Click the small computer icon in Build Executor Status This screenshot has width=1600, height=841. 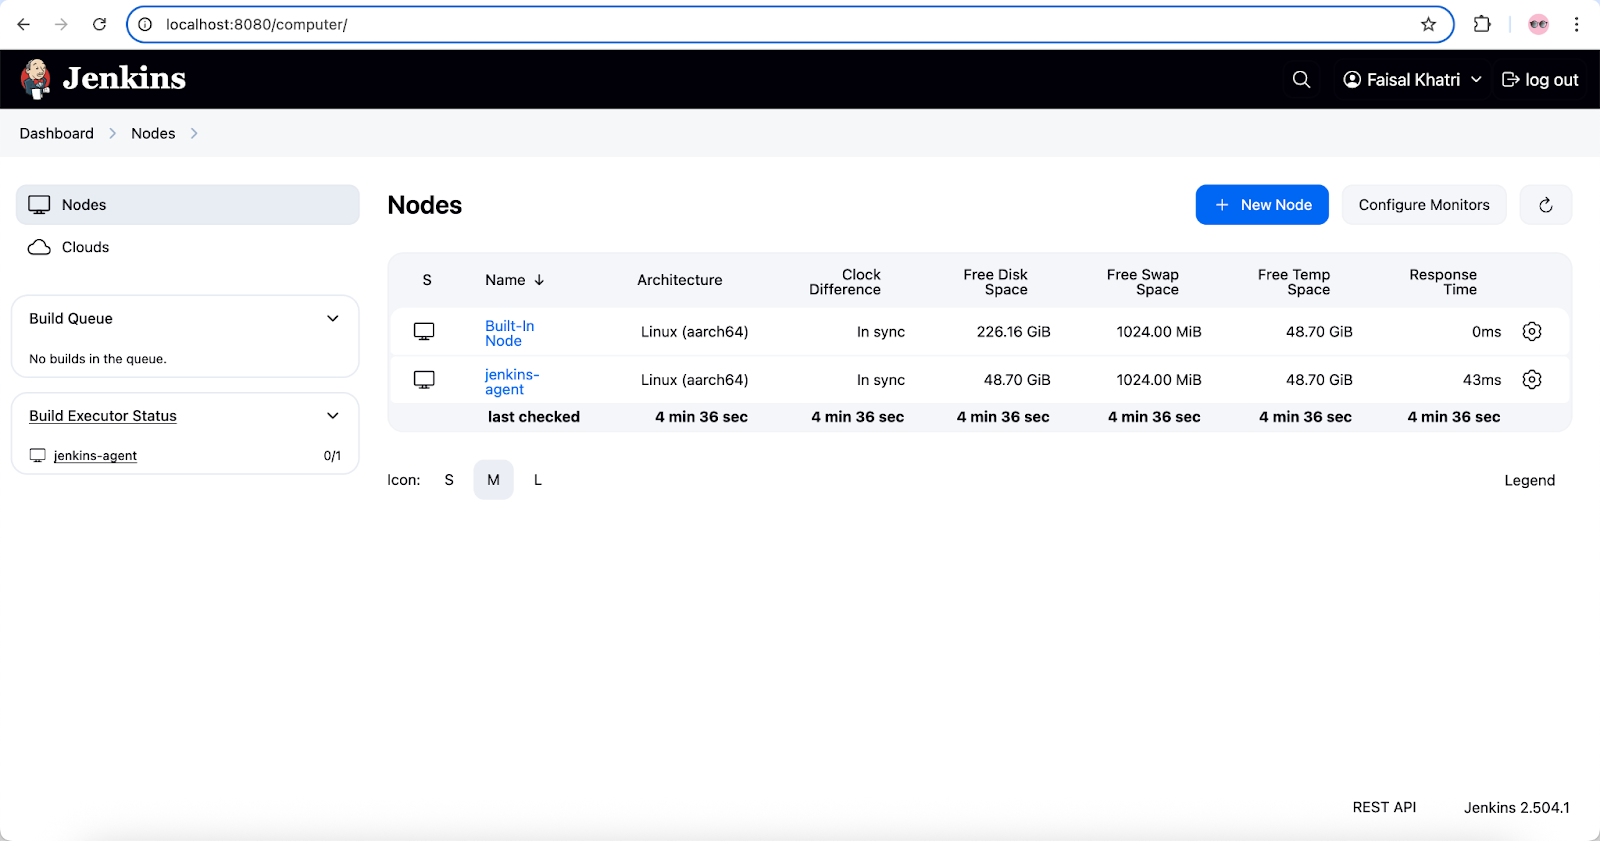click(38, 455)
